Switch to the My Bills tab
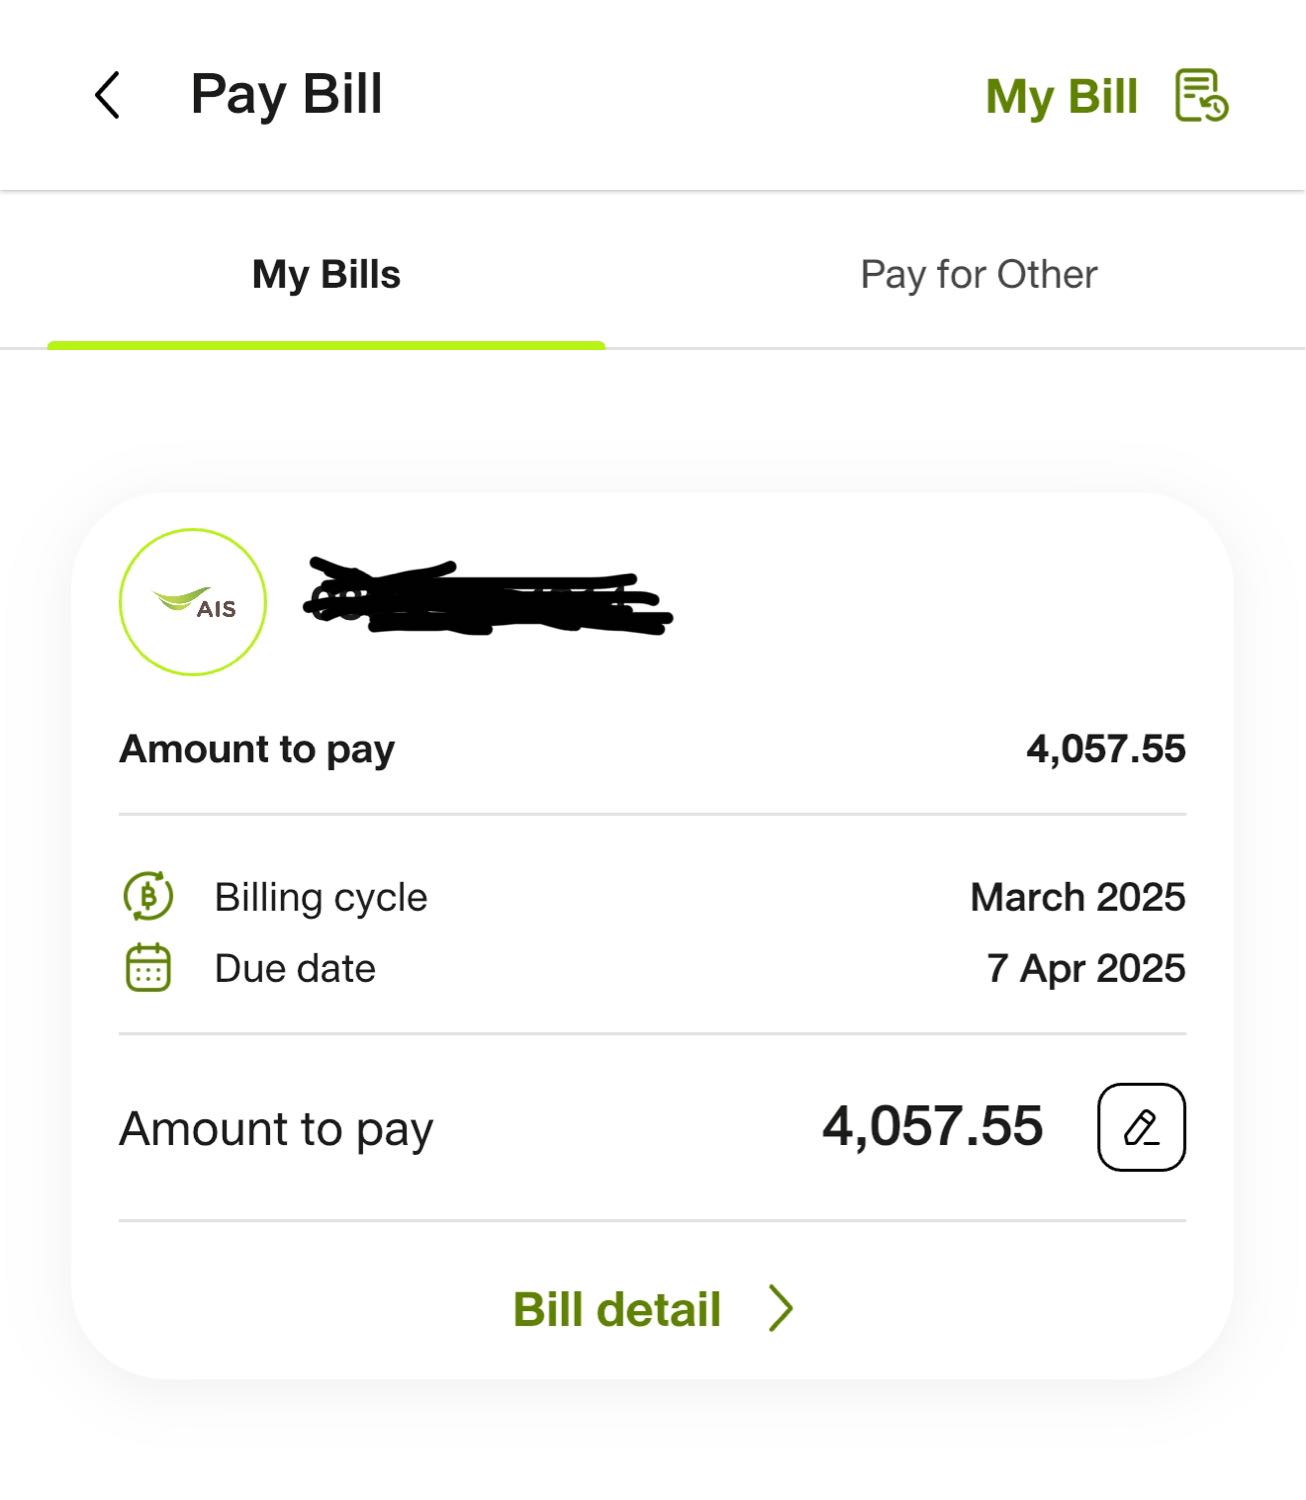Screen dimensions: 1306x1500 (x=326, y=274)
